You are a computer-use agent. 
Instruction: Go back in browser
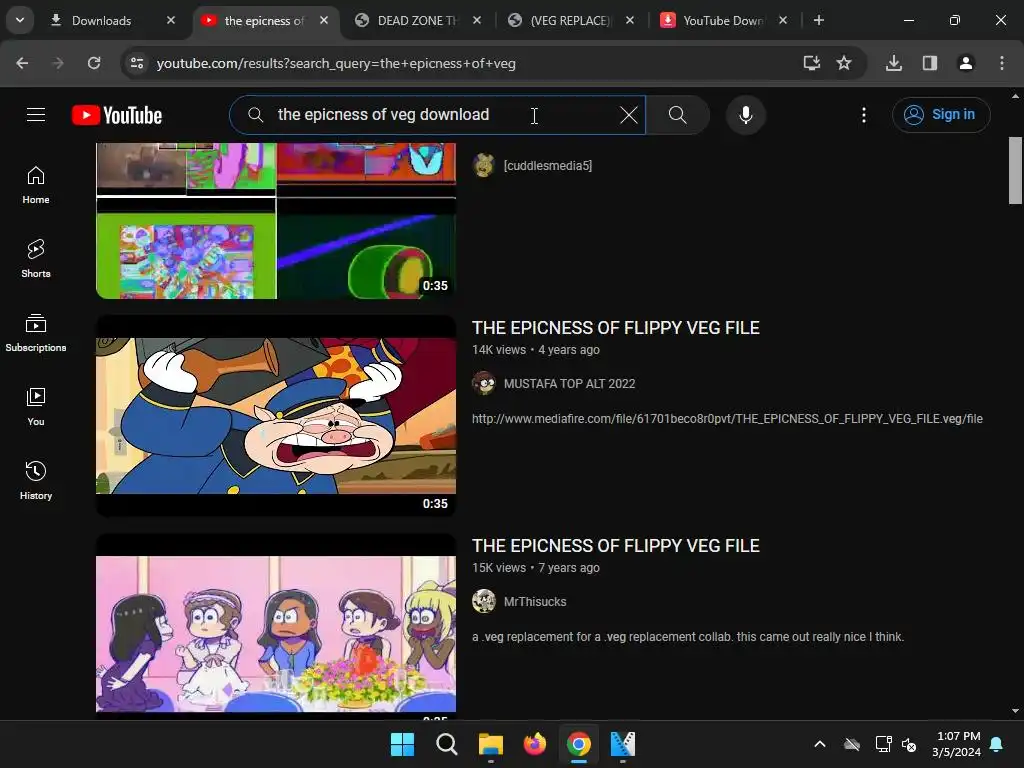pyautogui.click(x=22, y=63)
